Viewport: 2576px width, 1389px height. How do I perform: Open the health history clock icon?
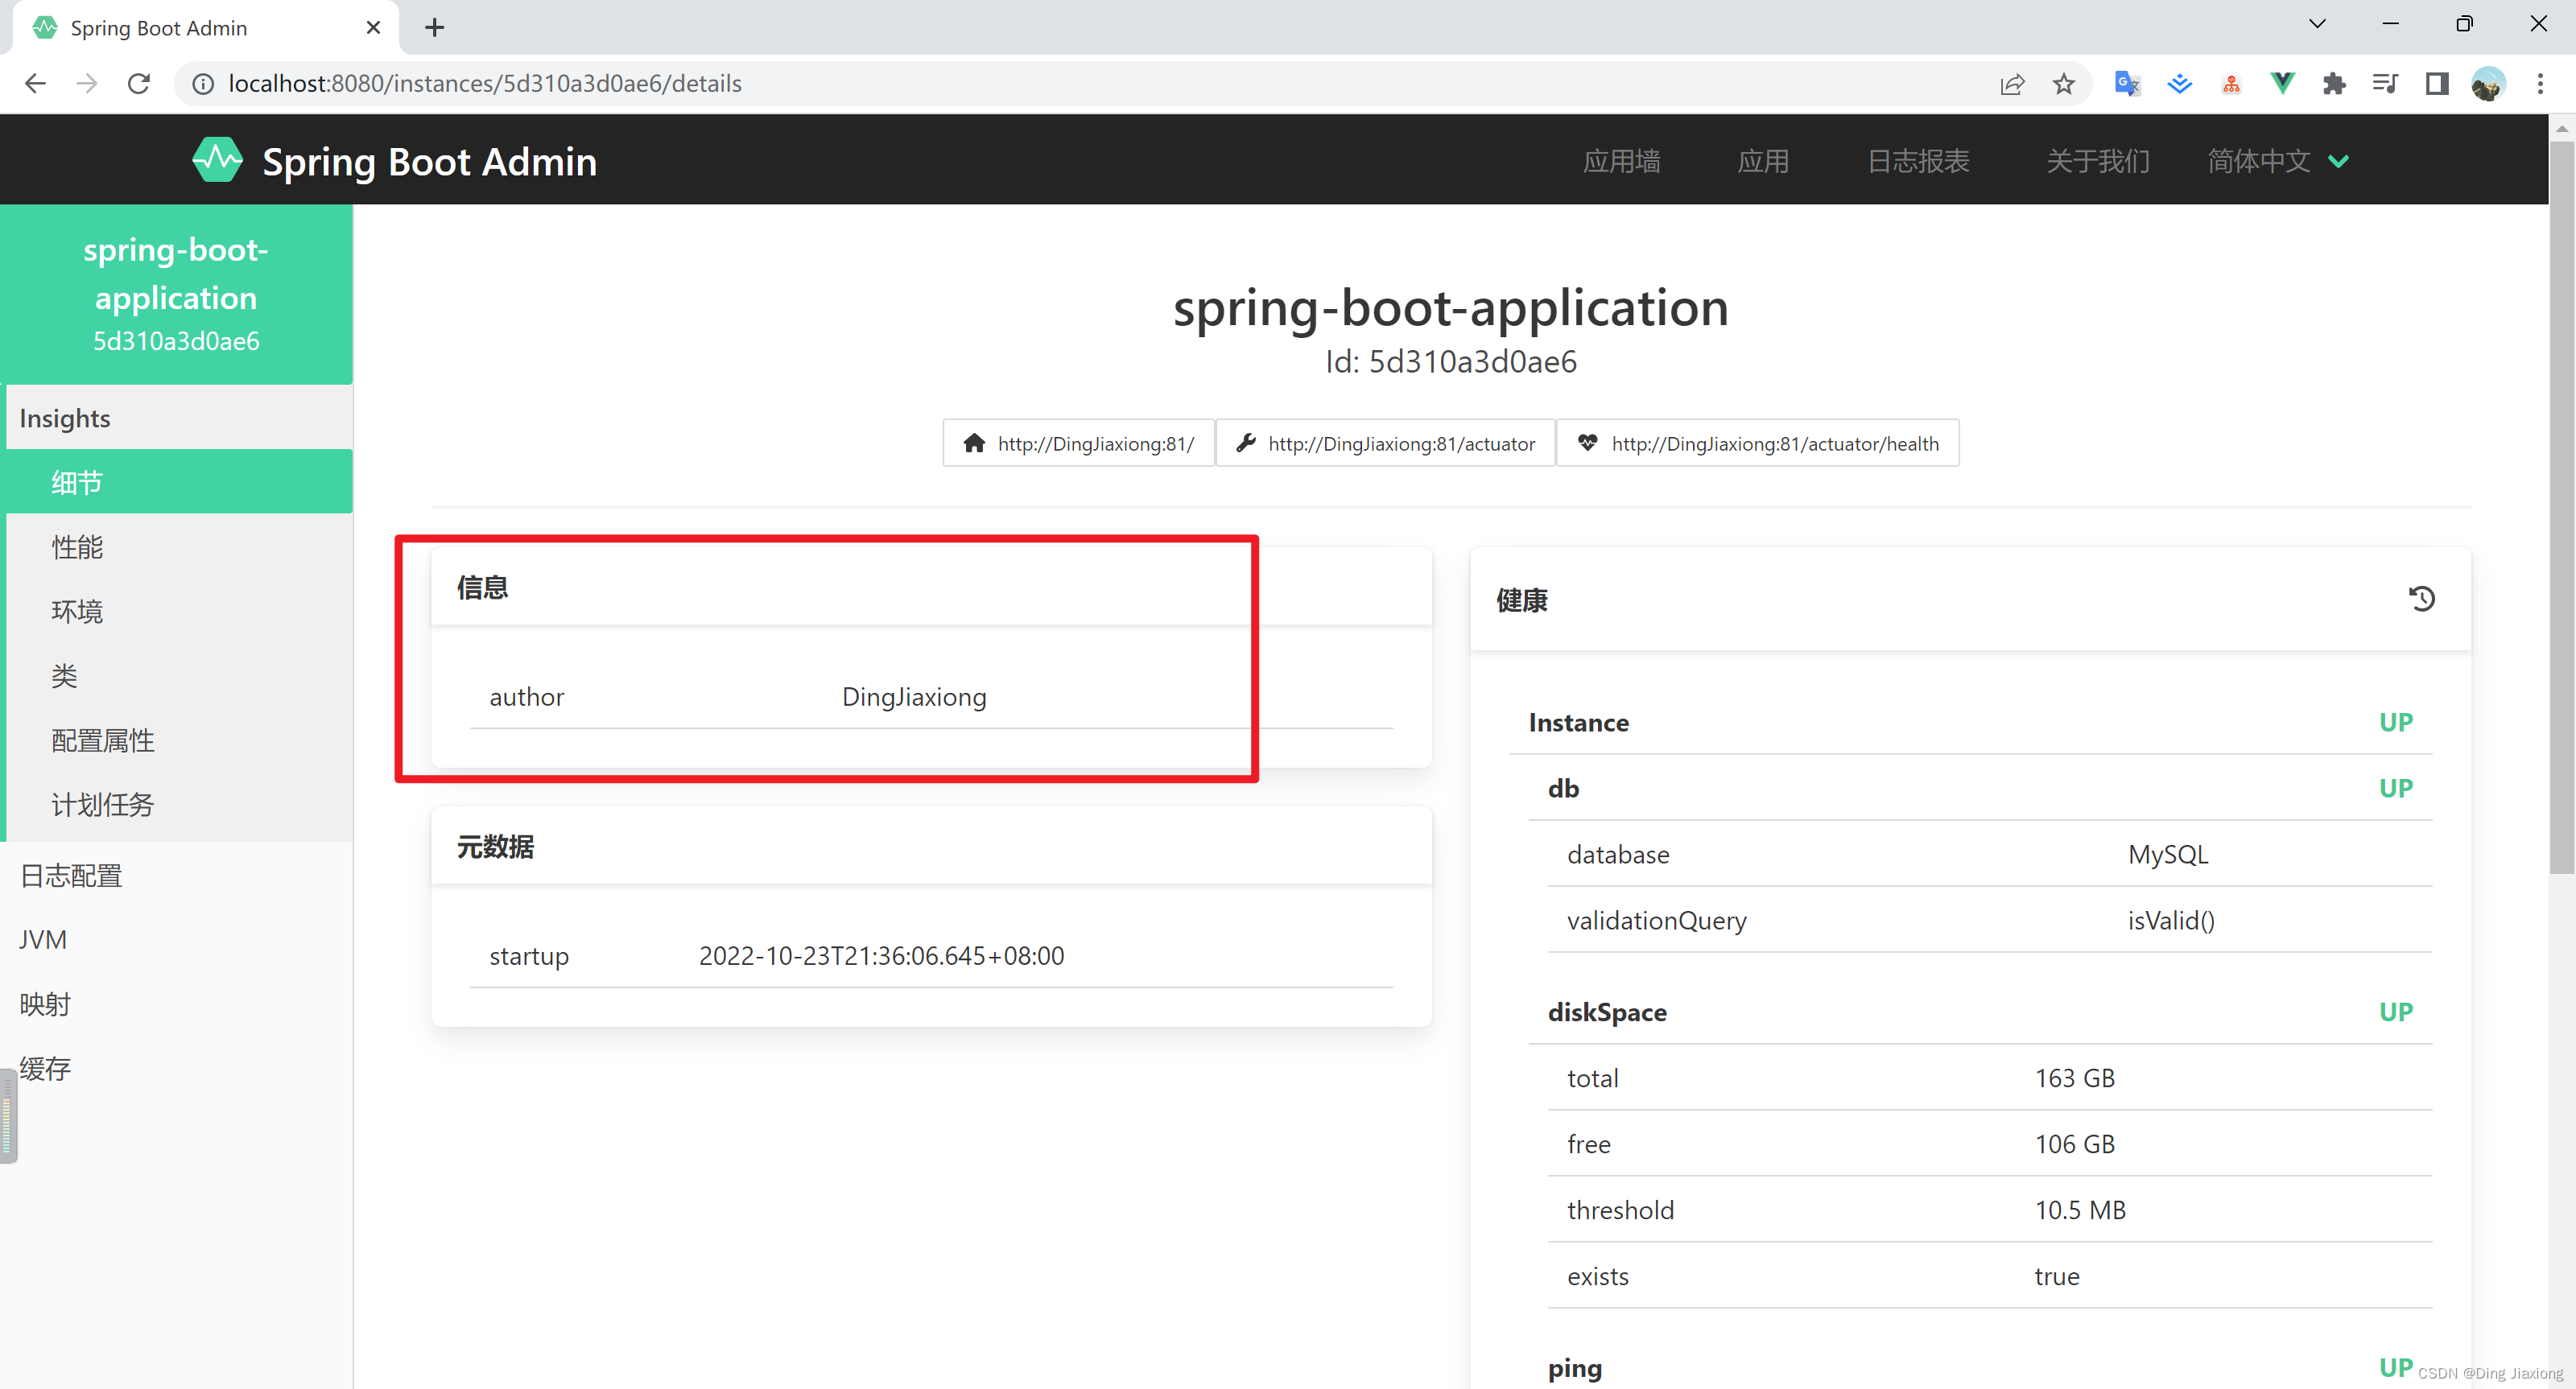[2421, 599]
